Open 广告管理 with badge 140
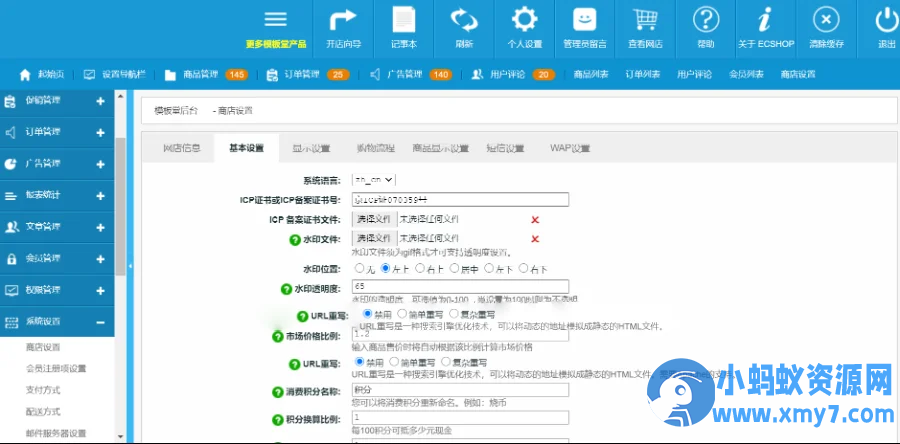 [410, 75]
